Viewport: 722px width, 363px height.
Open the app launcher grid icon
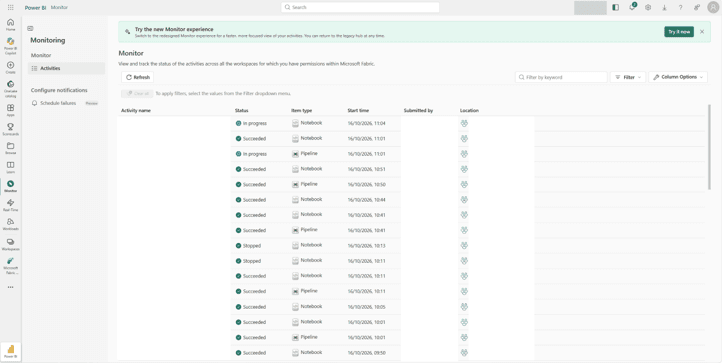tap(11, 7)
